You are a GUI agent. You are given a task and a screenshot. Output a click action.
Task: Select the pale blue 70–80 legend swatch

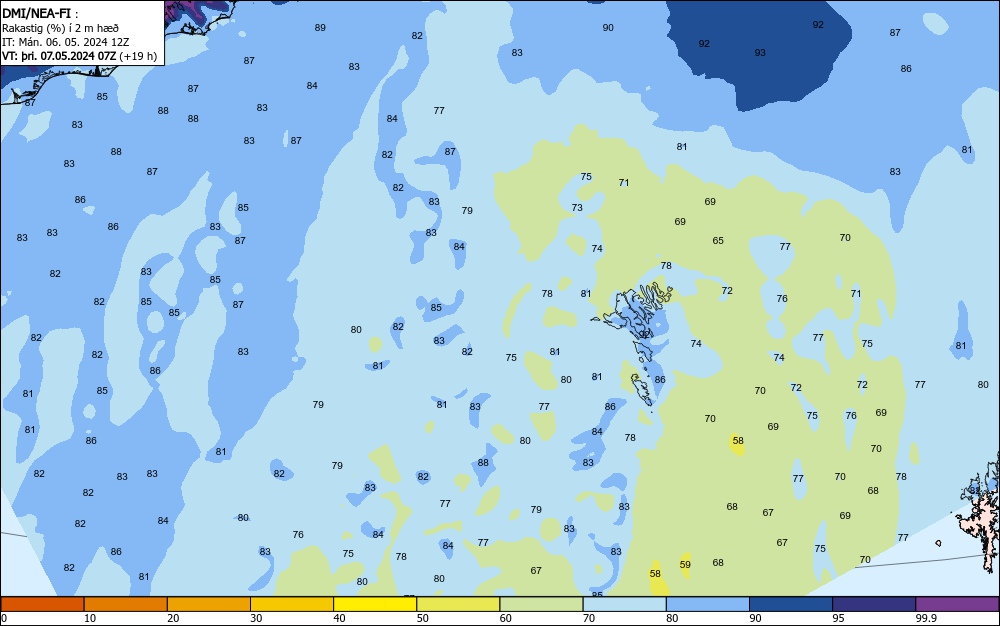624,604
